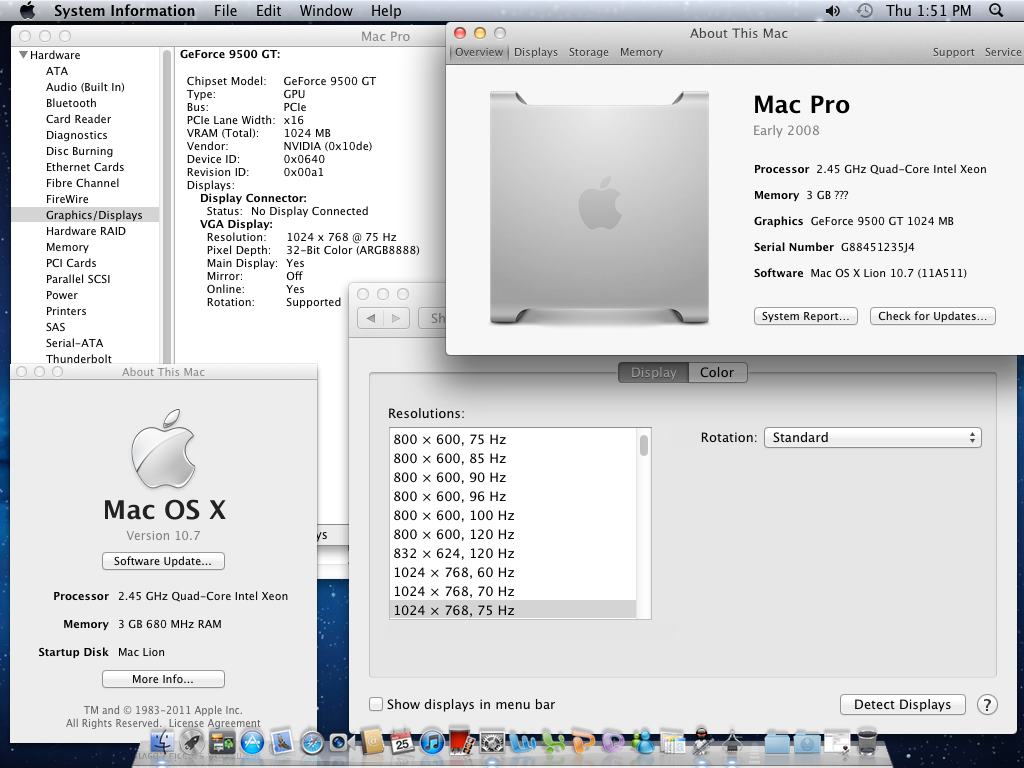Click the volume icon in menu bar
This screenshot has width=1024, height=768.
833,10
